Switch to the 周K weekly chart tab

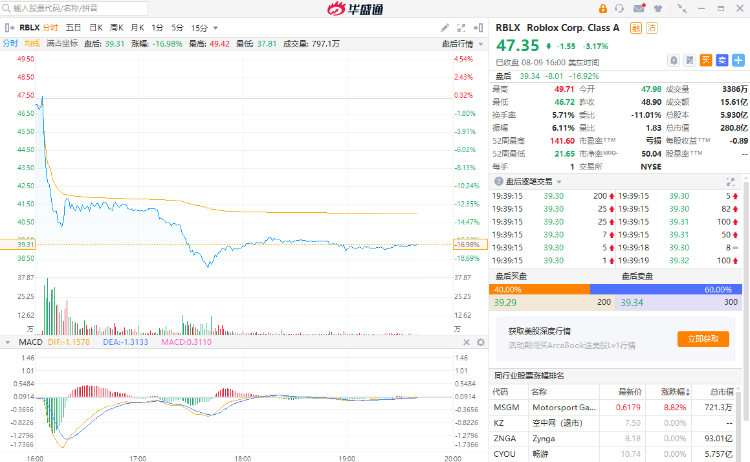click(x=117, y=28)
